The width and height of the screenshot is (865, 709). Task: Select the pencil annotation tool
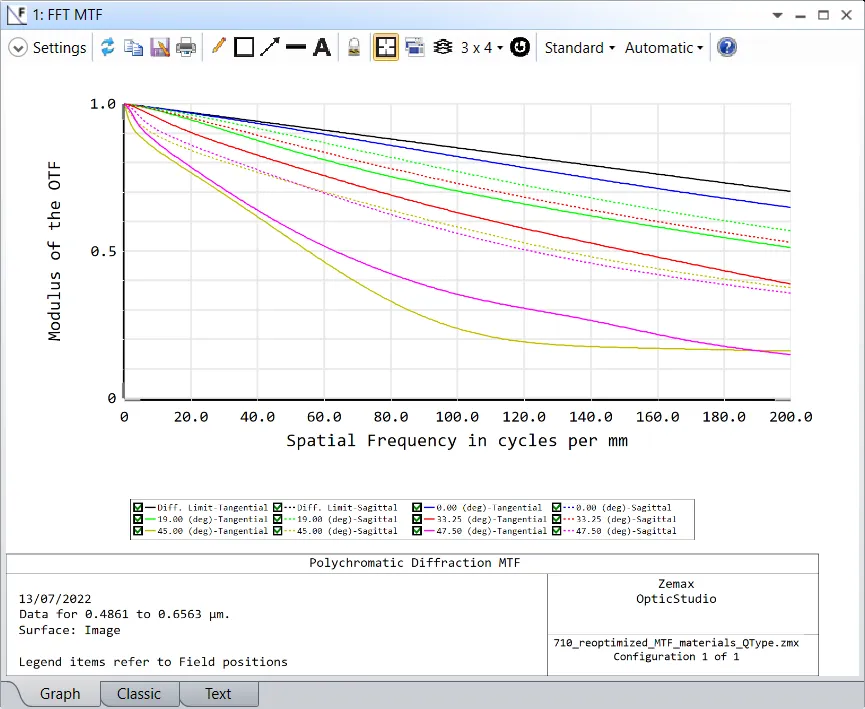(x=219, y=47)
